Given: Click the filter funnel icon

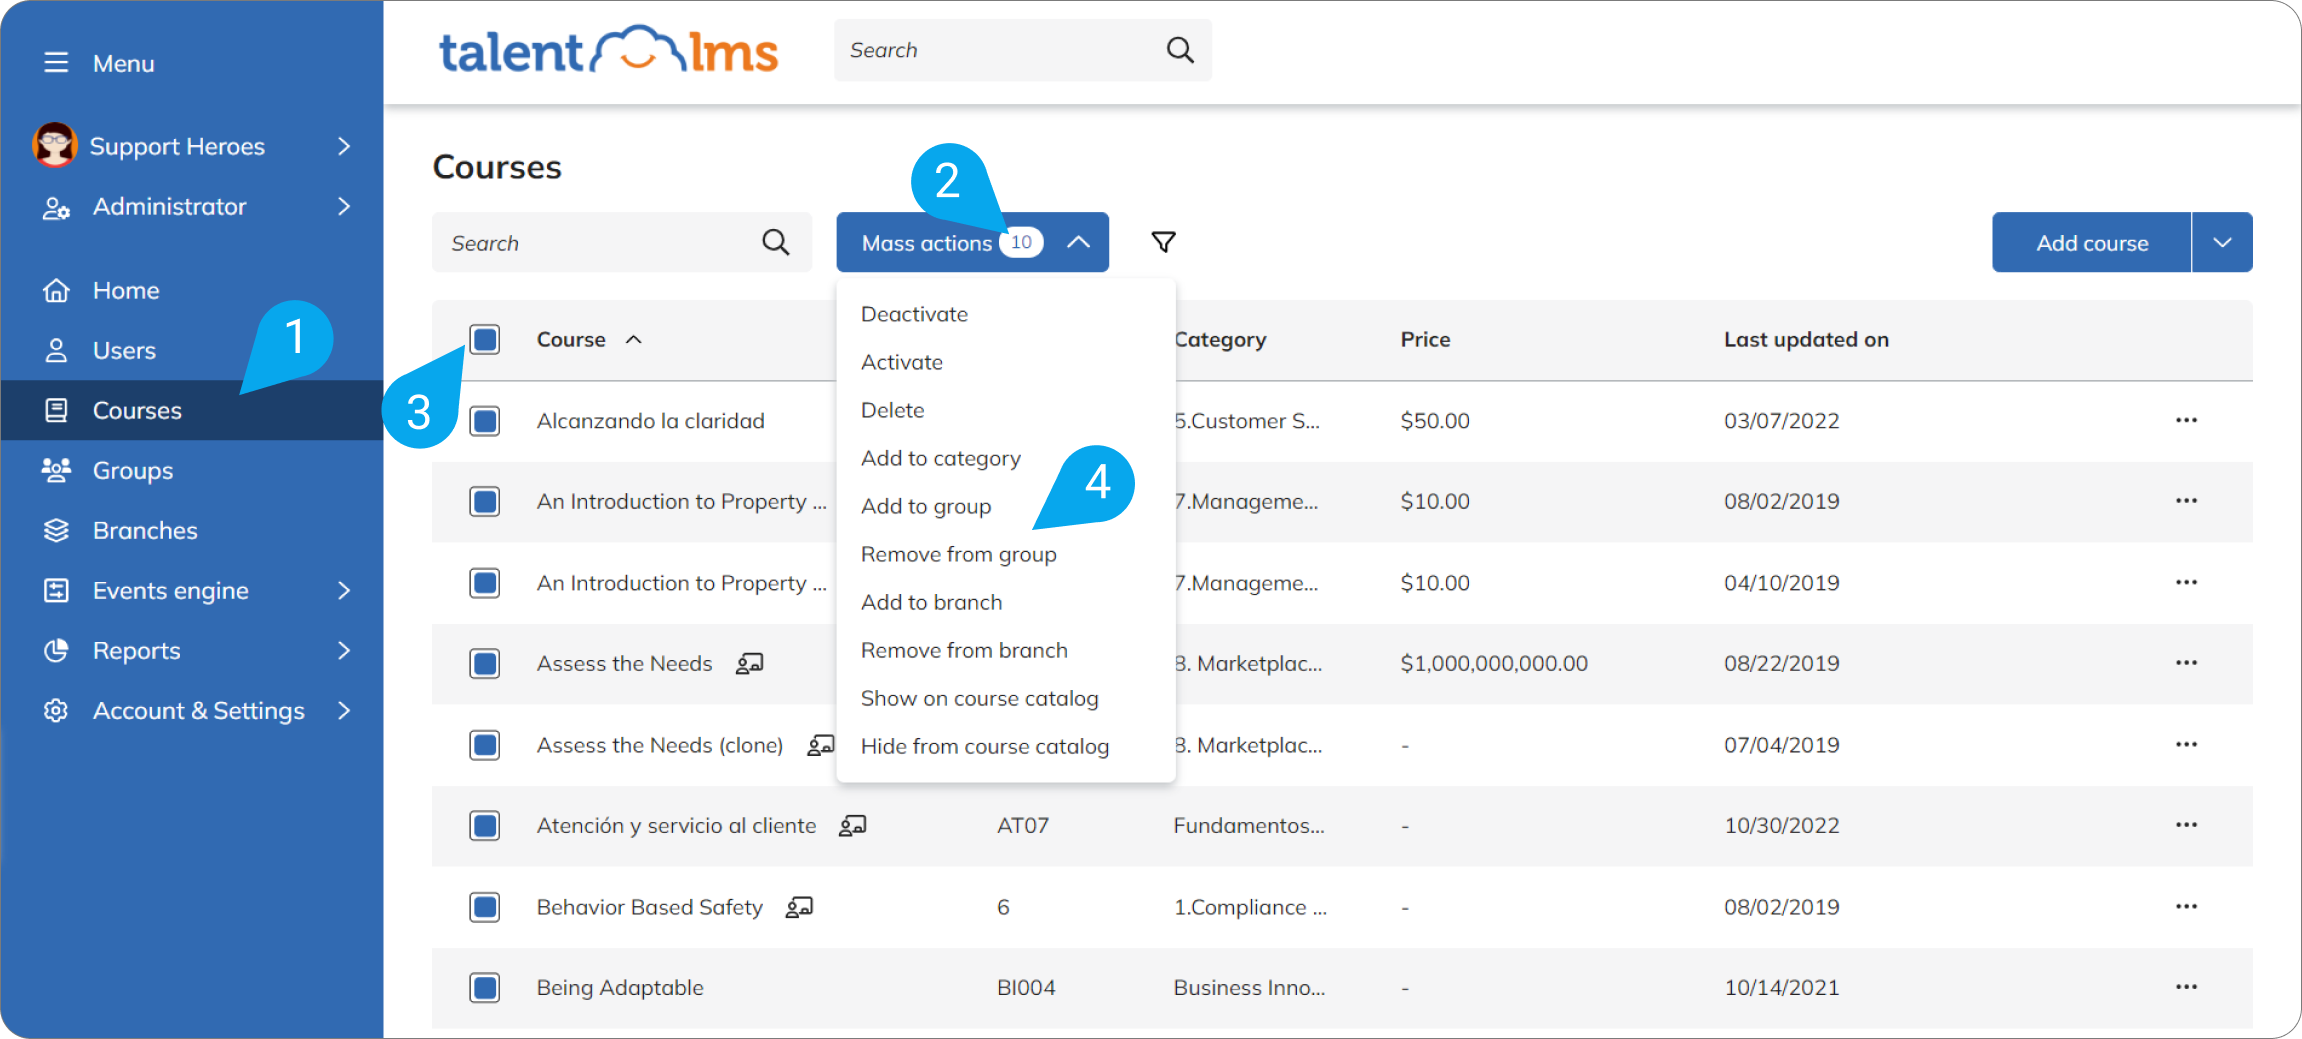Looking at the screenshot, I should click(1163, 241).
